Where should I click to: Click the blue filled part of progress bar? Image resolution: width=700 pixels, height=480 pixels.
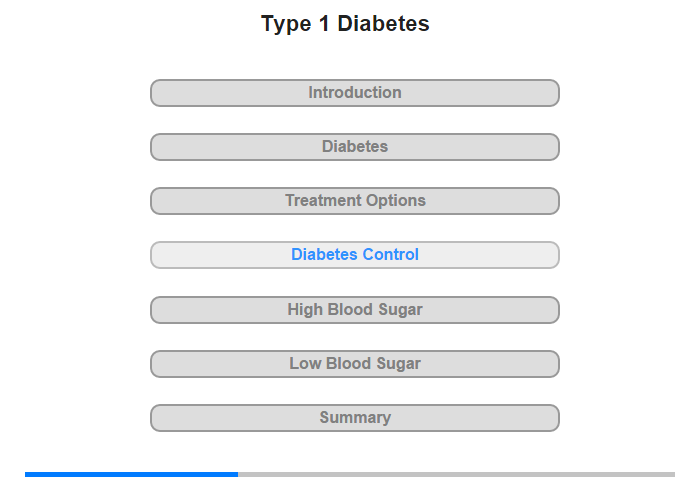130,474
